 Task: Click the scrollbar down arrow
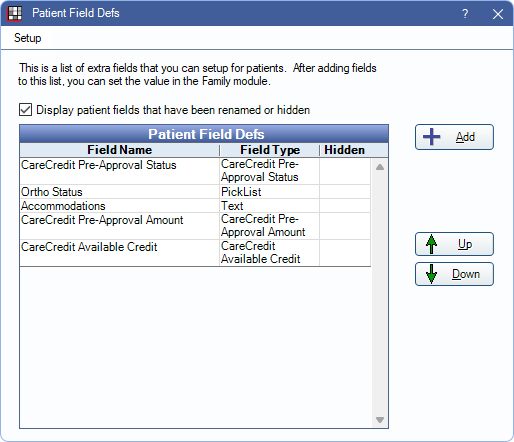point(380,420)
